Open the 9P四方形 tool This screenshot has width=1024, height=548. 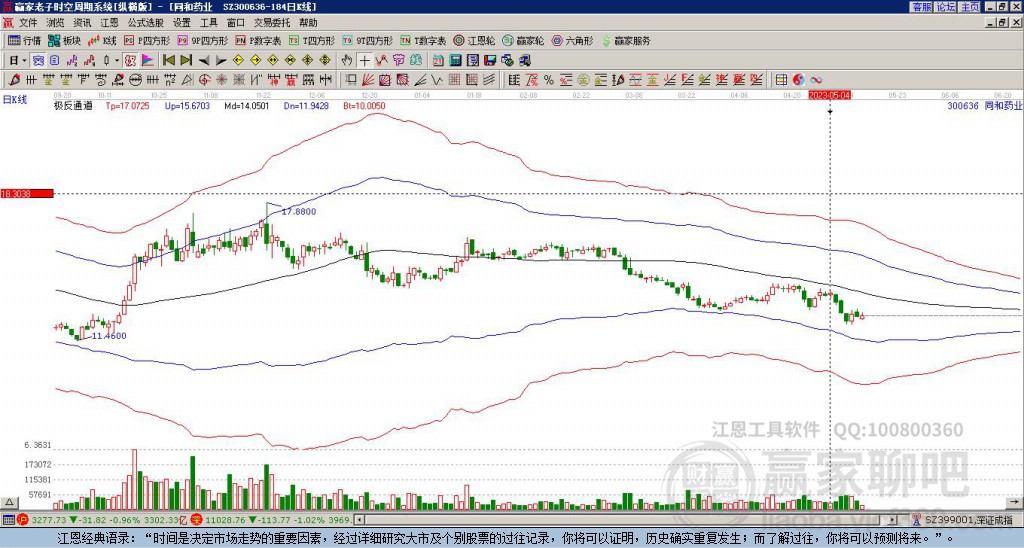[x=203, y=40]
